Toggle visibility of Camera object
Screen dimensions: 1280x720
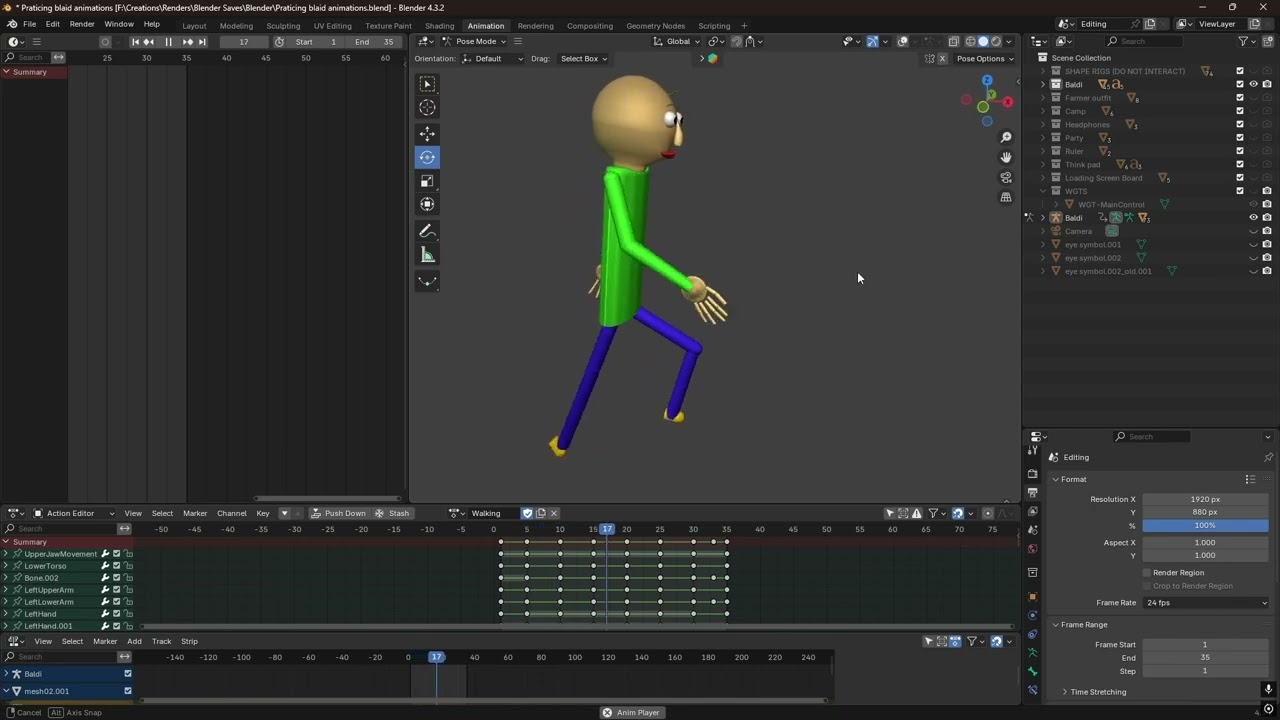[1253, 231]
